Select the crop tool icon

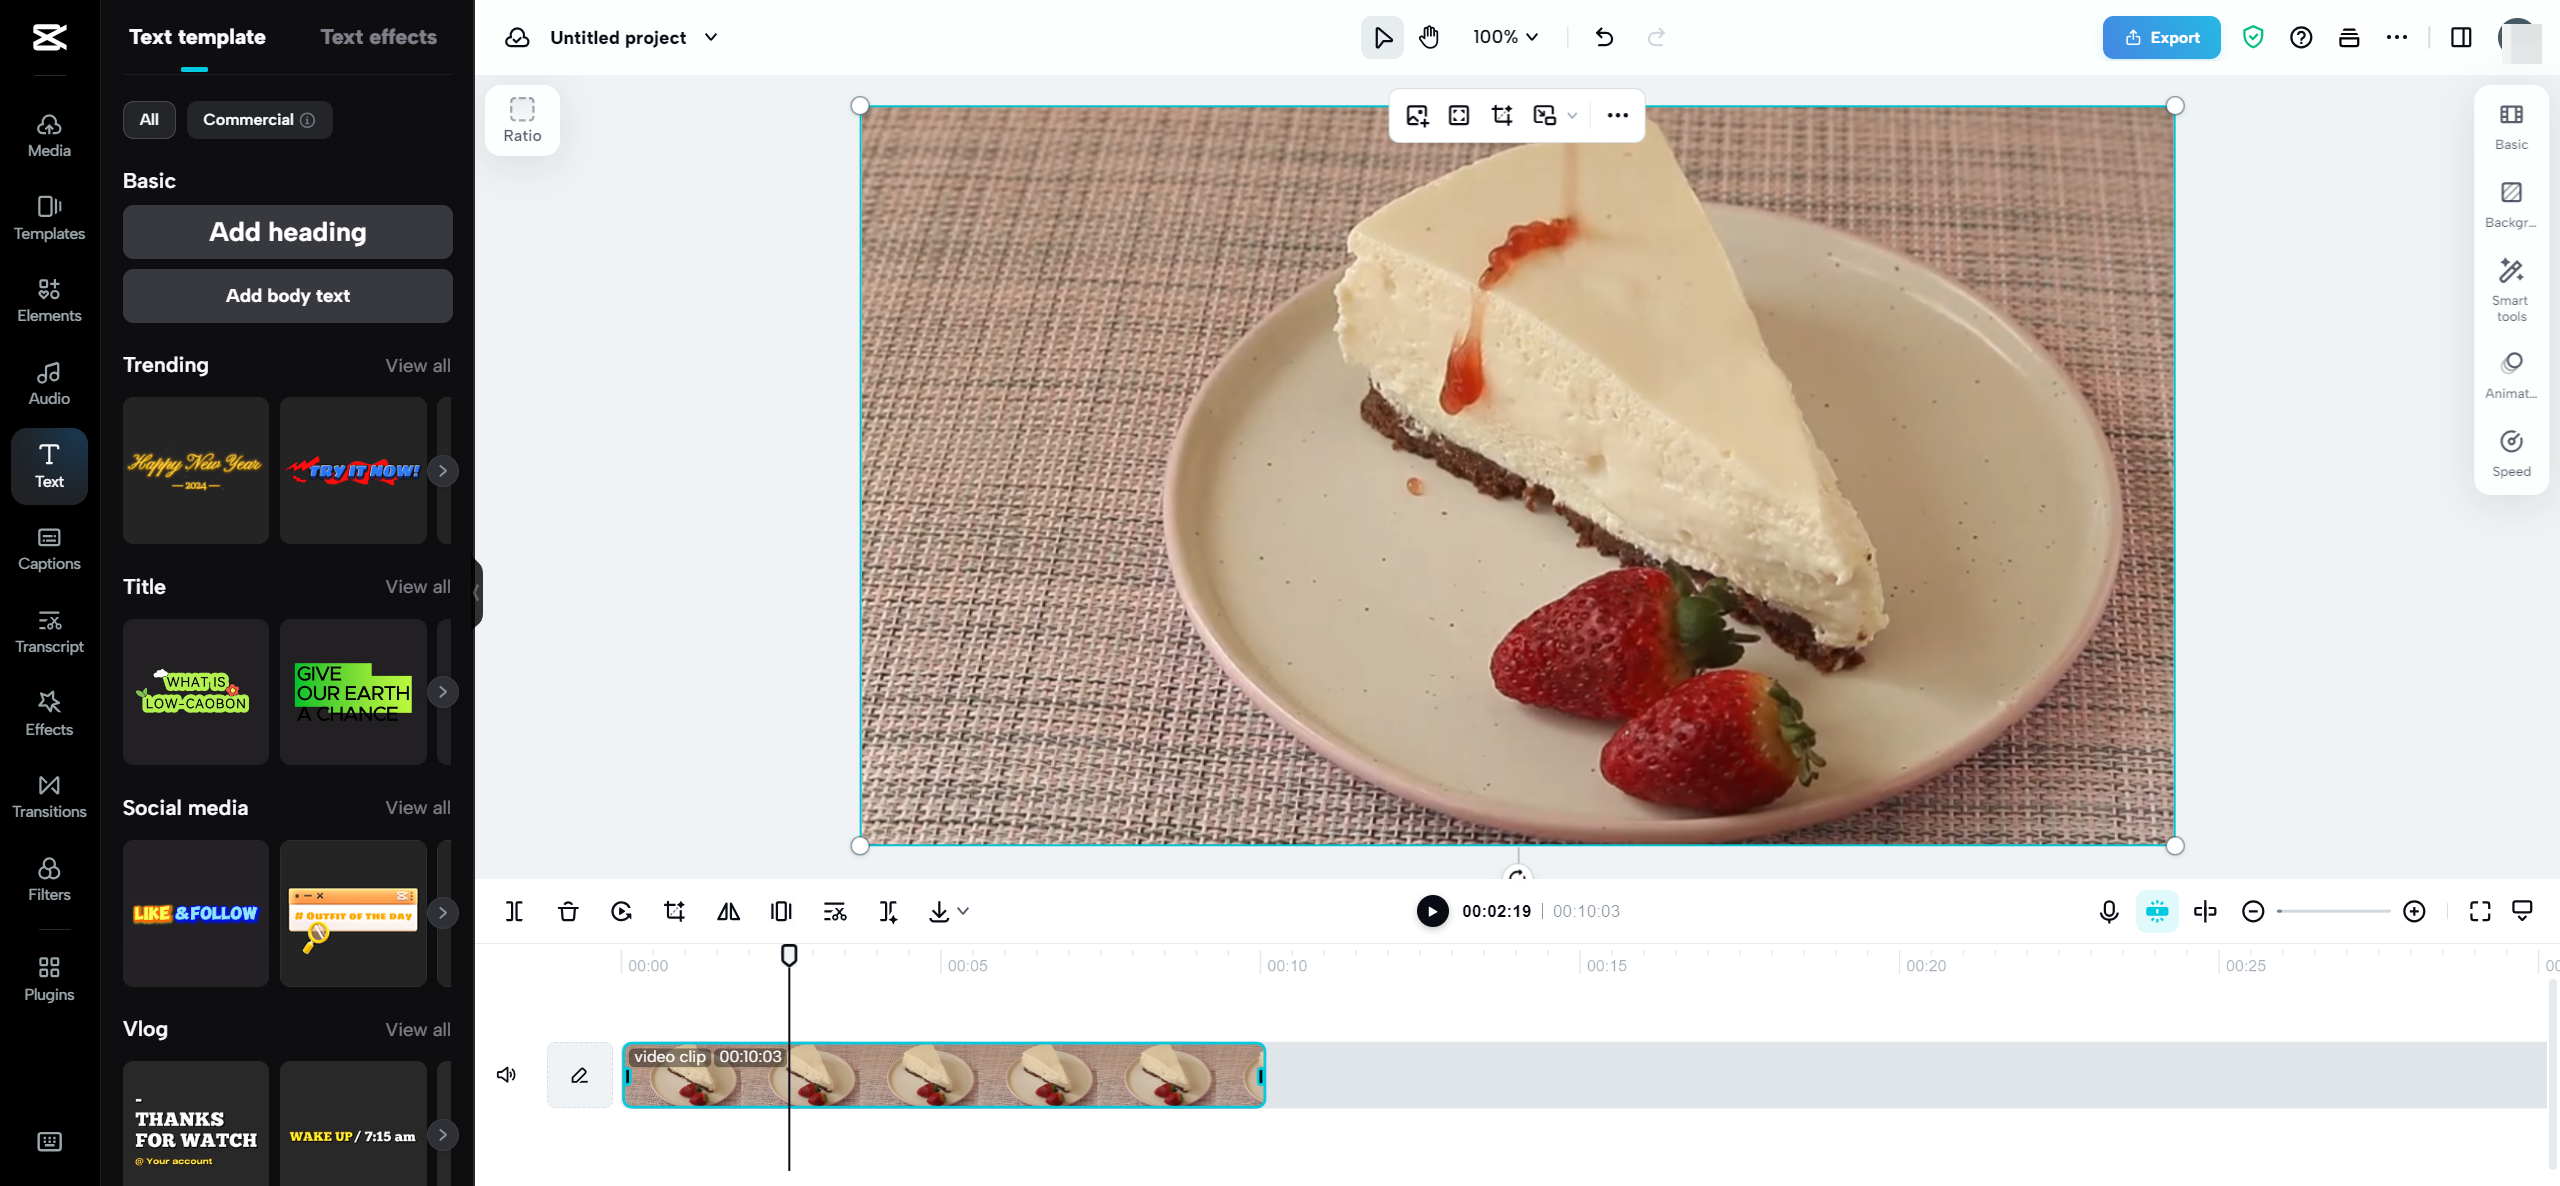pos(674,912)
